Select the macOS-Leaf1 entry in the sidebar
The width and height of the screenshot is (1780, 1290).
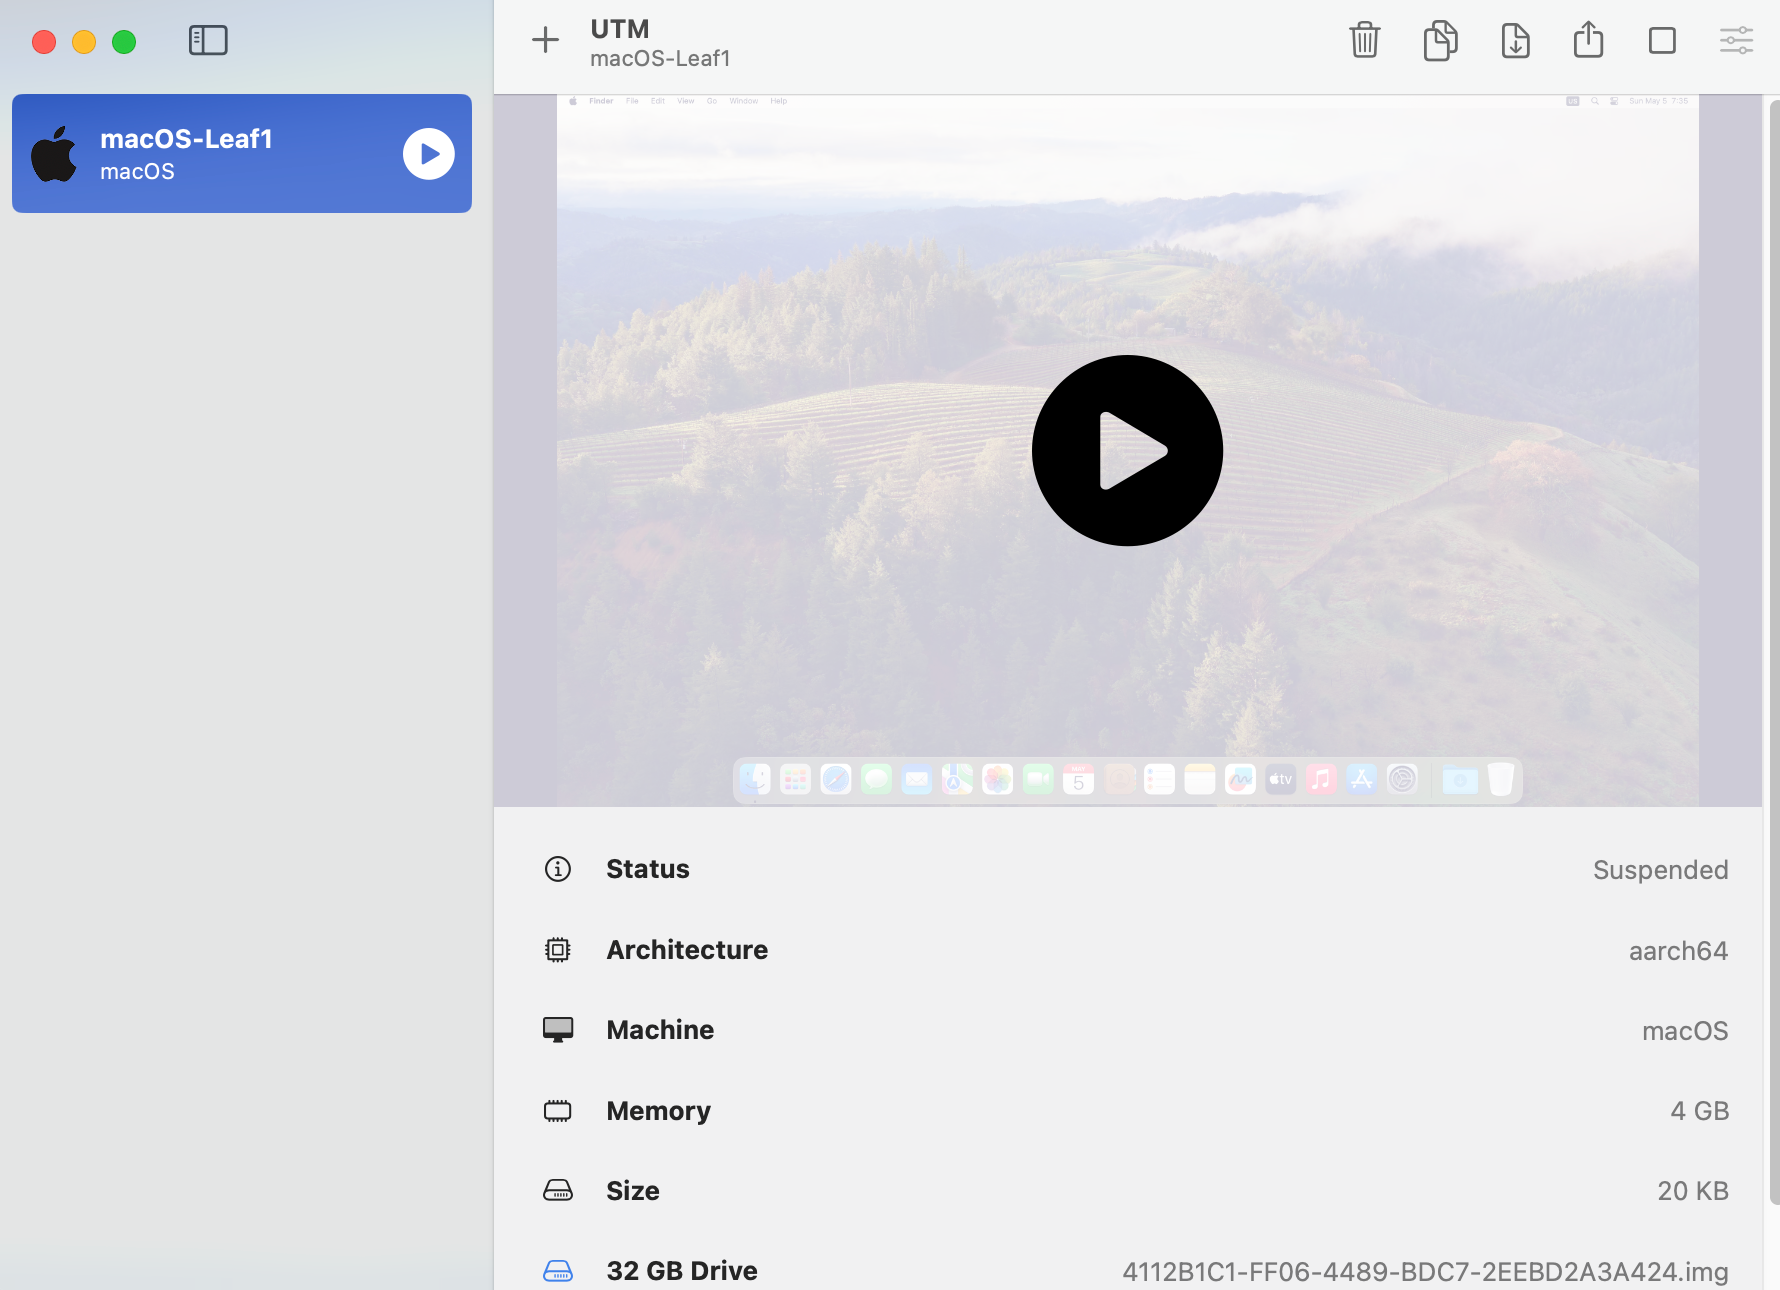tap(242, 153)
